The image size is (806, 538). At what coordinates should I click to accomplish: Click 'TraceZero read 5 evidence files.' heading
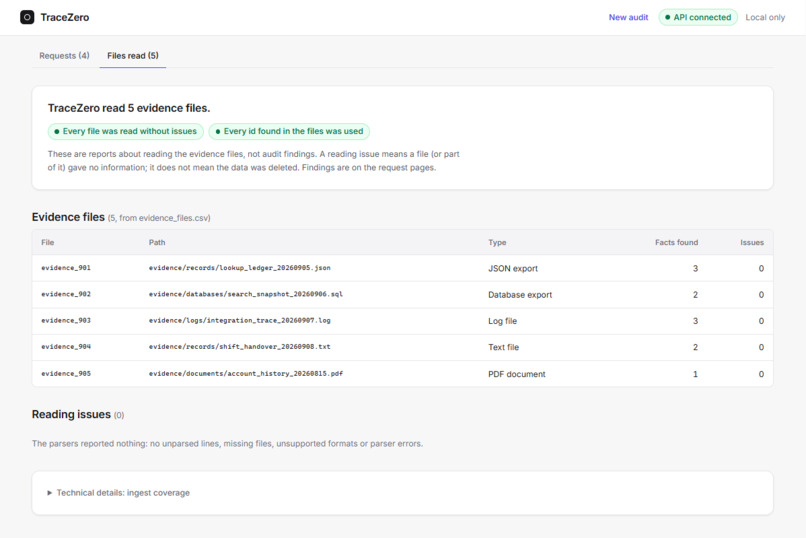pos(129,108)
